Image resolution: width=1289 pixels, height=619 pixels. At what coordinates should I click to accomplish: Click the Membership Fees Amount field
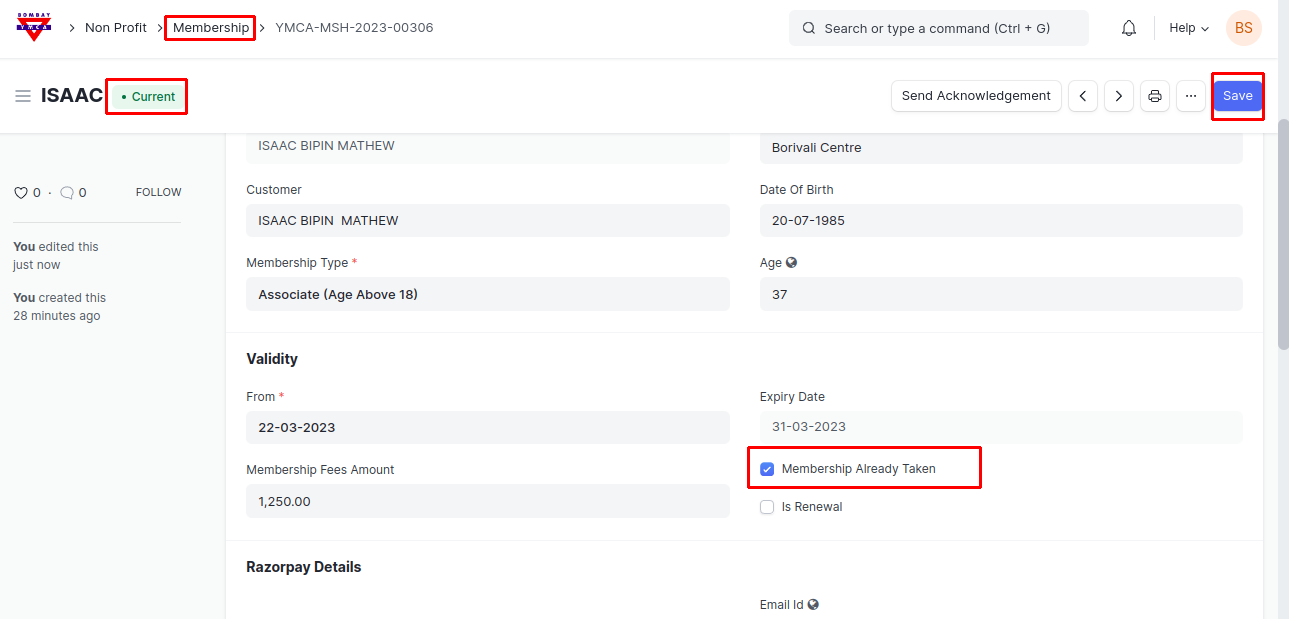coord(487,501)
